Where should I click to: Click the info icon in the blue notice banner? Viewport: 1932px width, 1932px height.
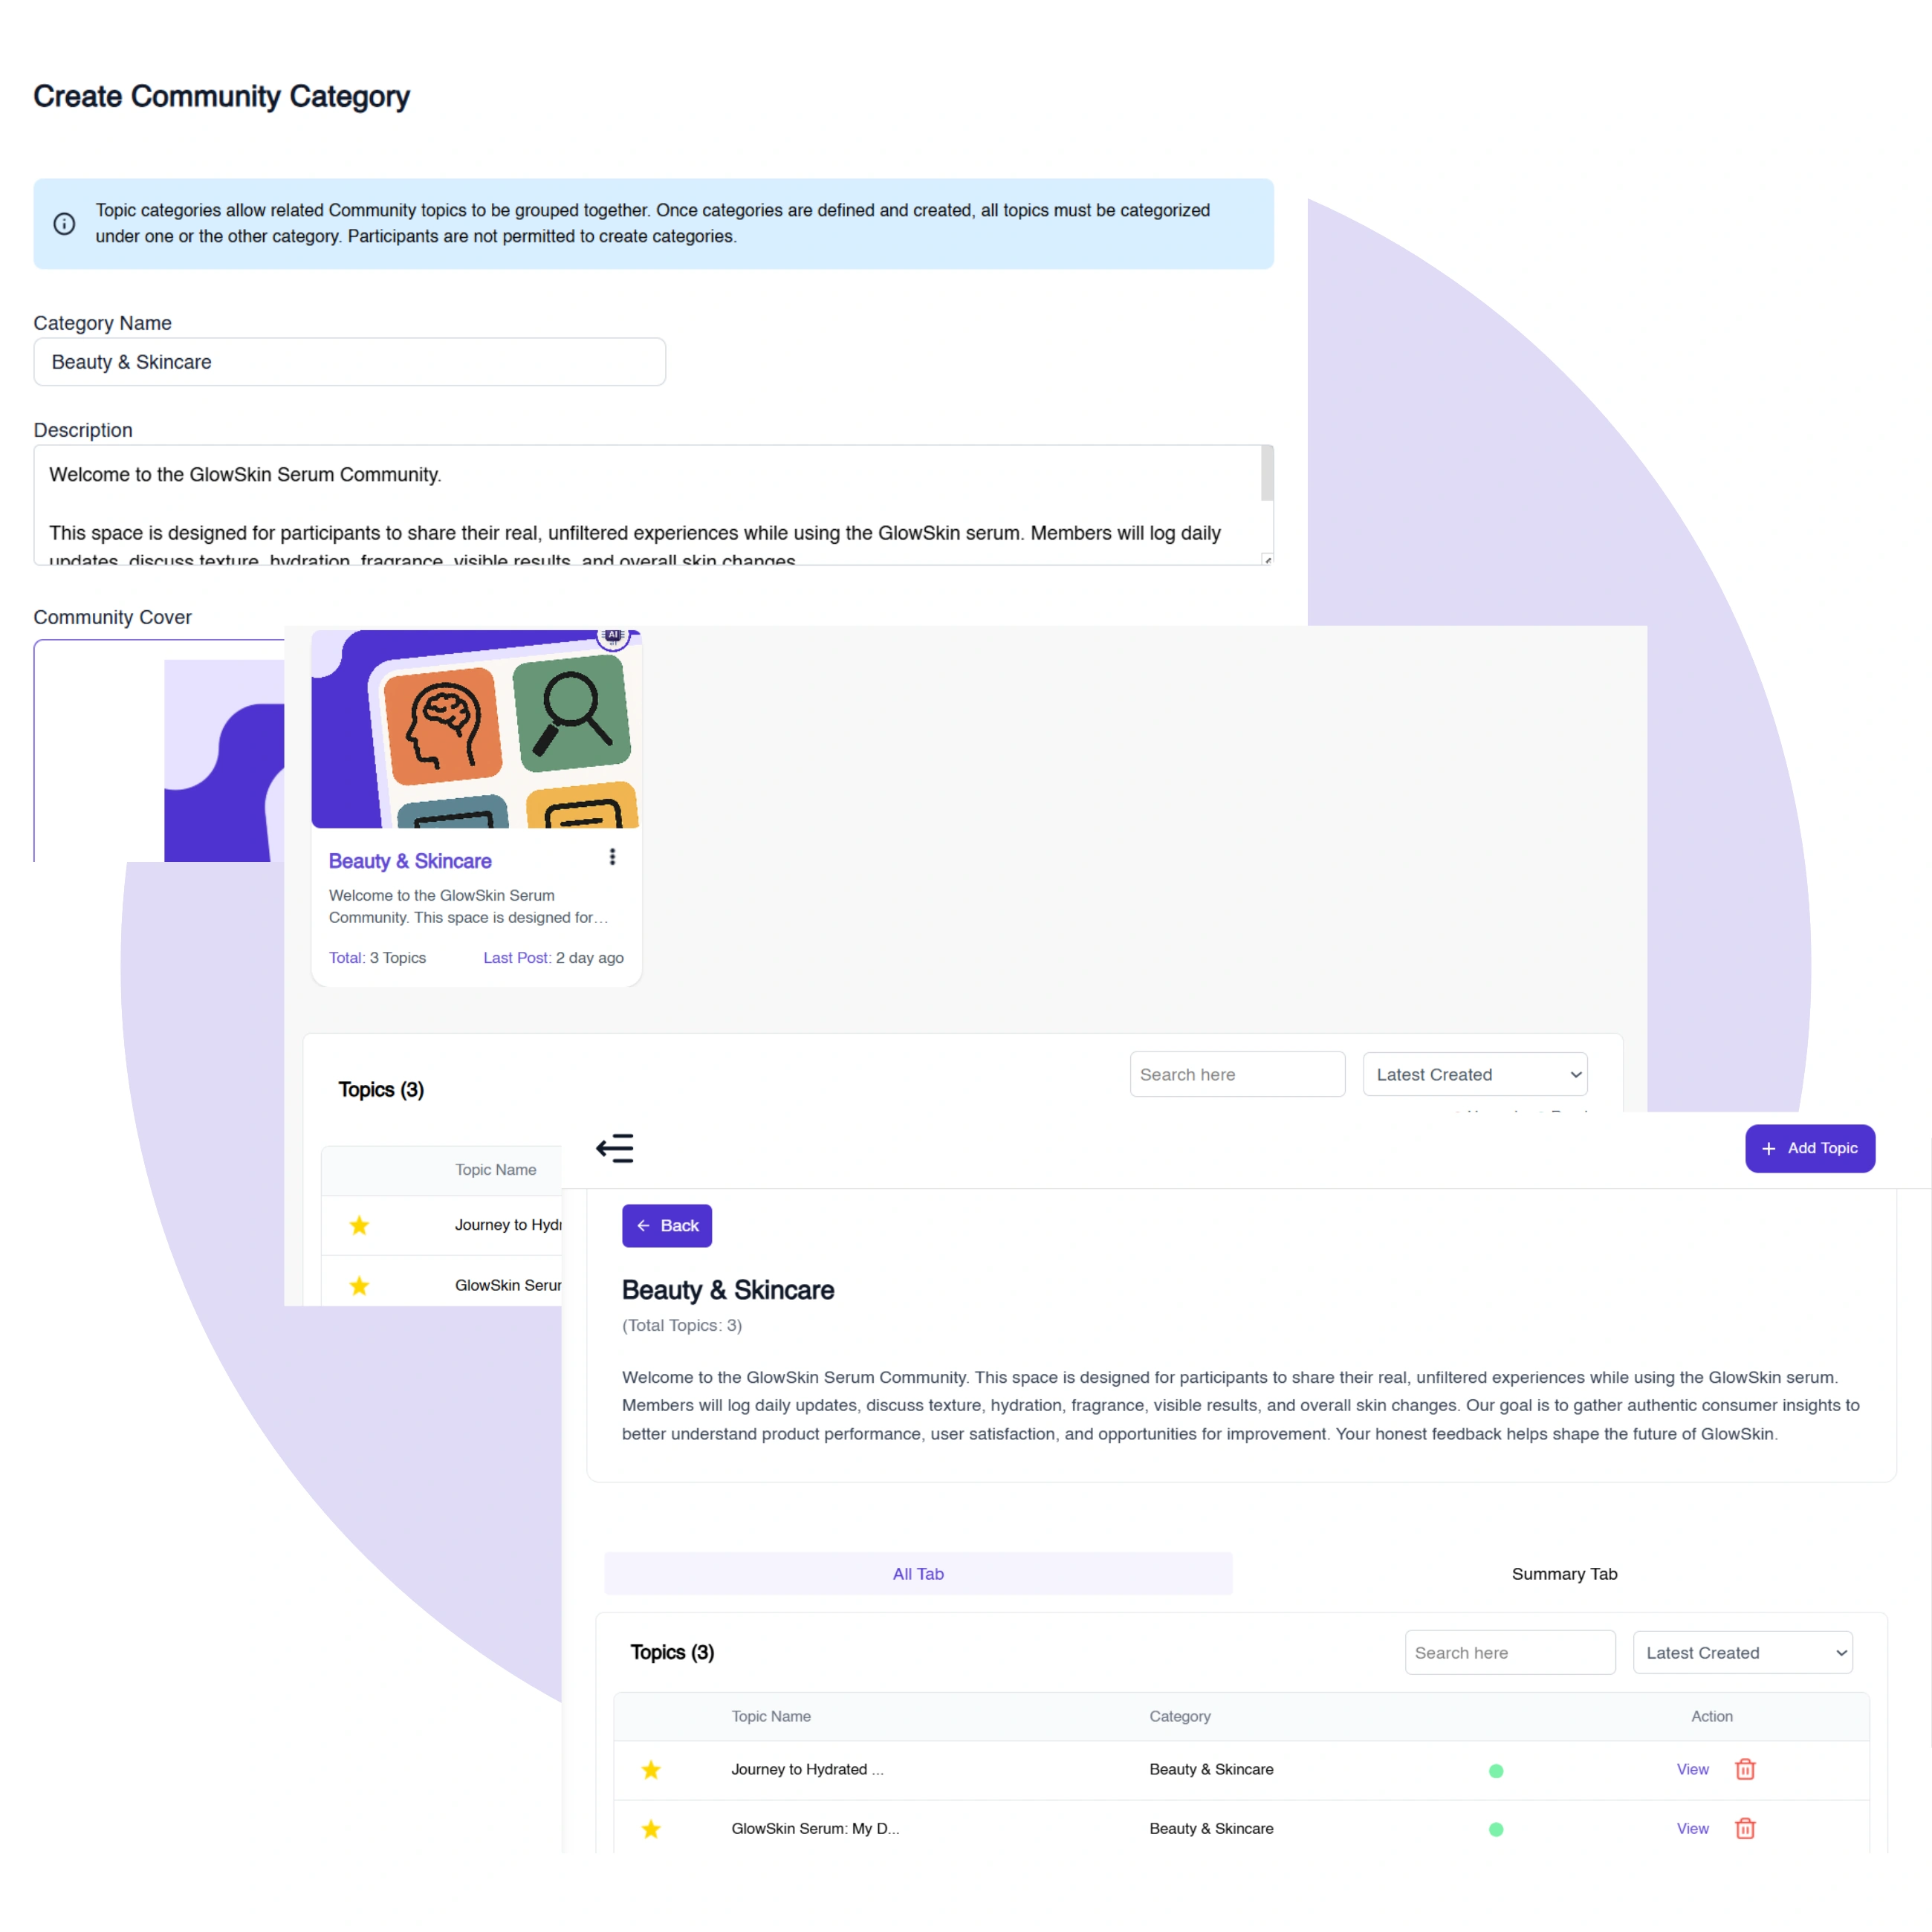[x=64, y=223]
